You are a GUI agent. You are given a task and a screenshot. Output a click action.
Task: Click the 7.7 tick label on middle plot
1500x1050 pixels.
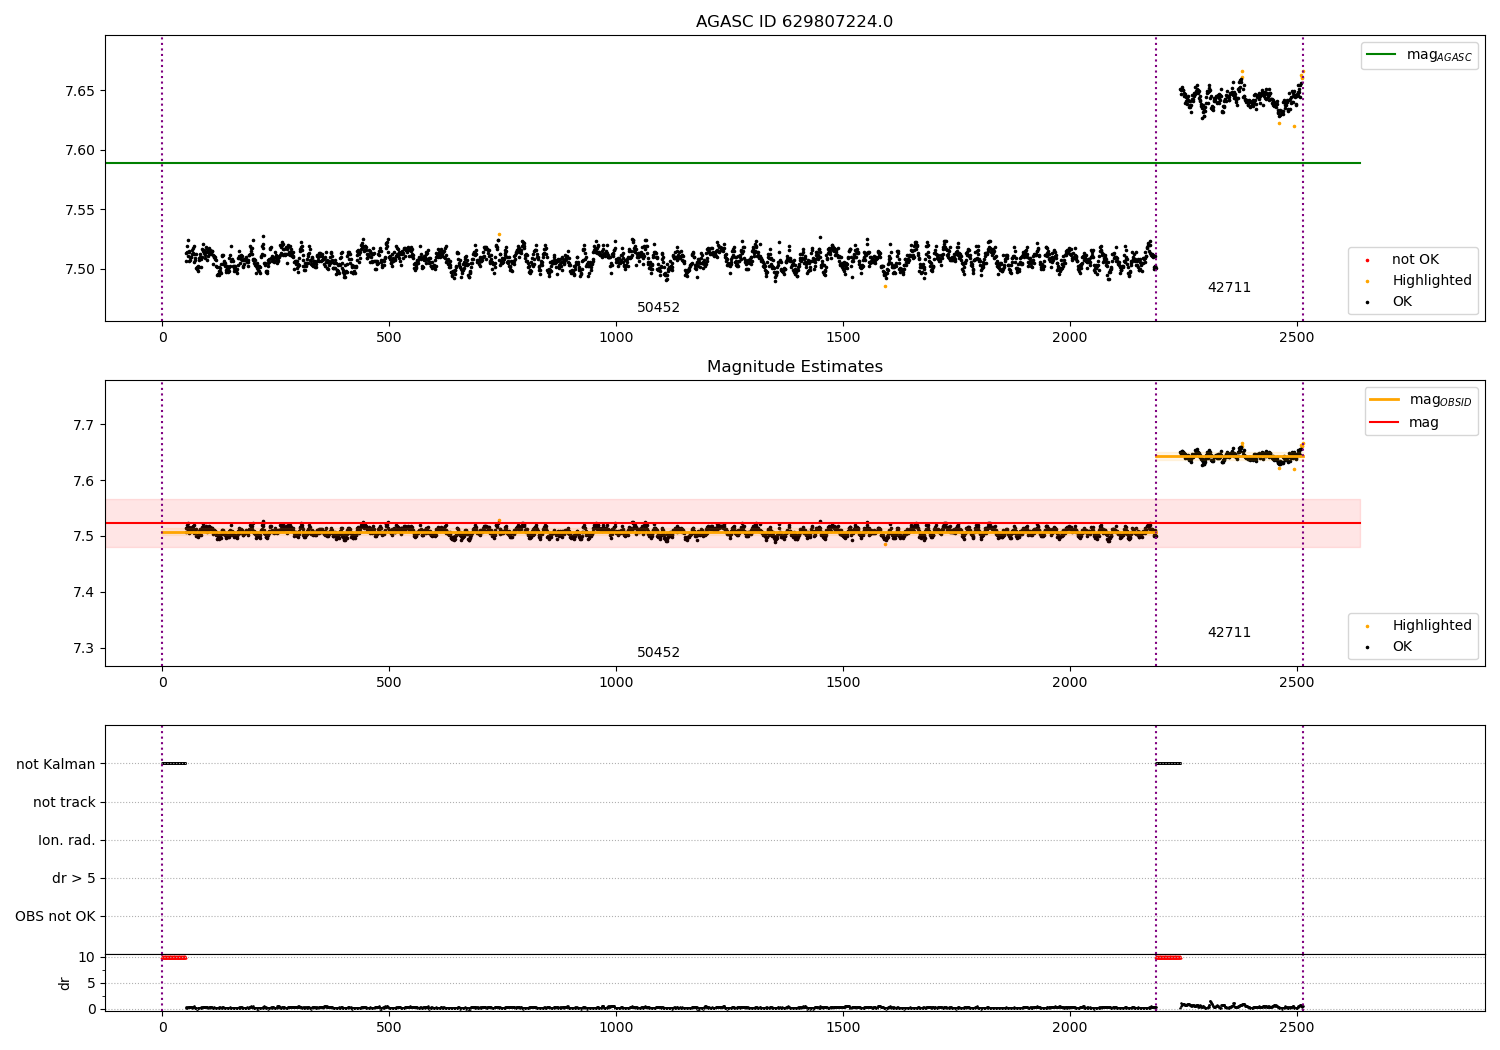tap(84, 425)
